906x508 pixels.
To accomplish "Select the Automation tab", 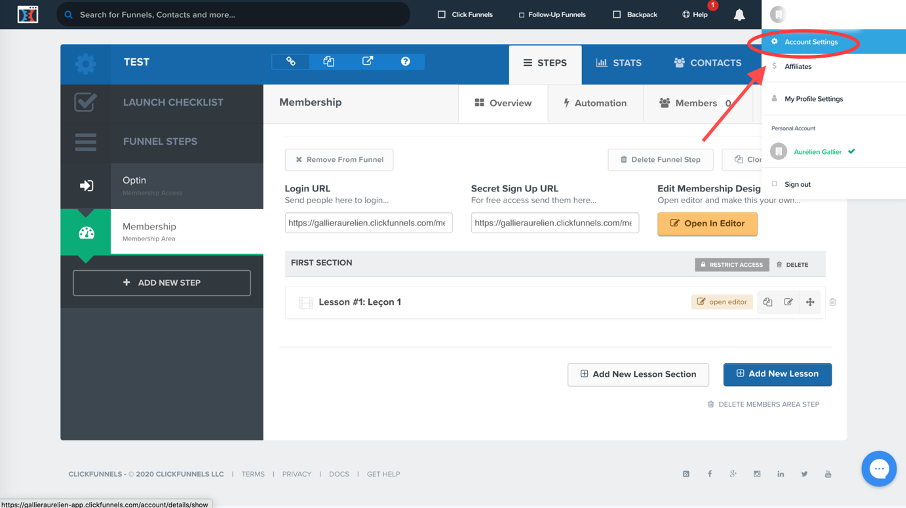I will 595,103.
